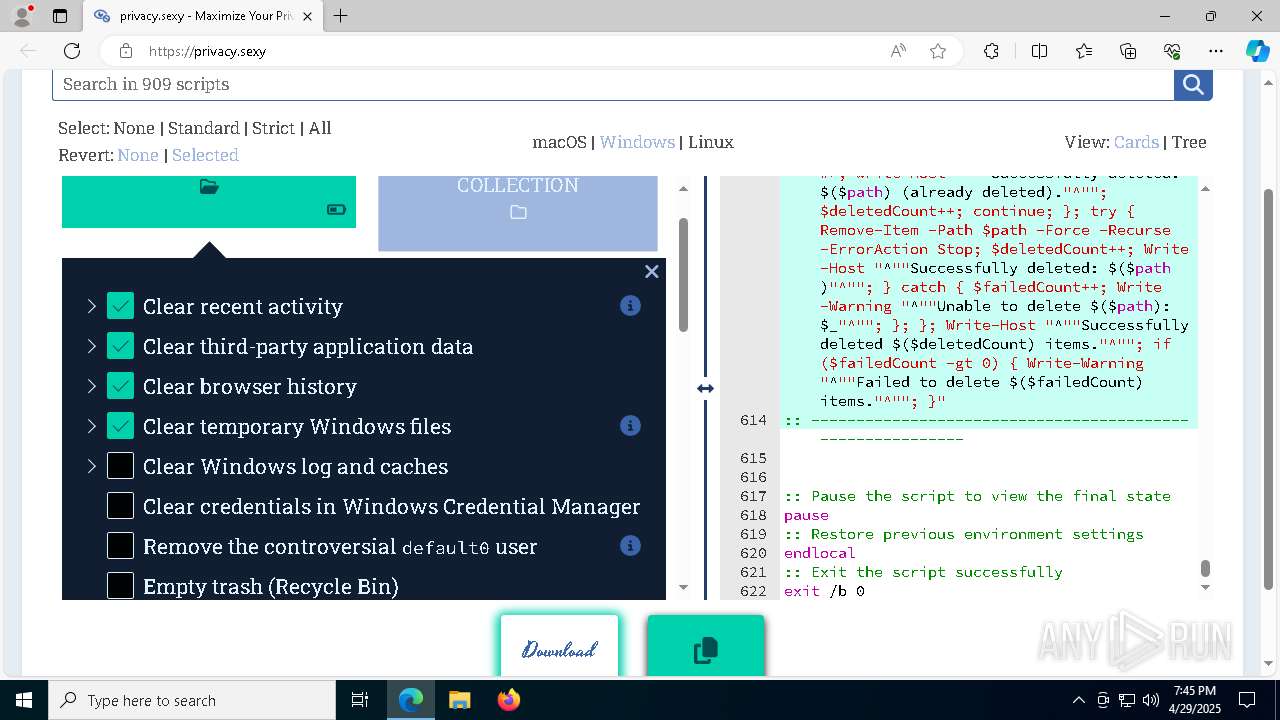The width and height of the screenshot is (1280, 720).
Task: Expand Clear recent activity node
Action: click(x=91, y=306)
